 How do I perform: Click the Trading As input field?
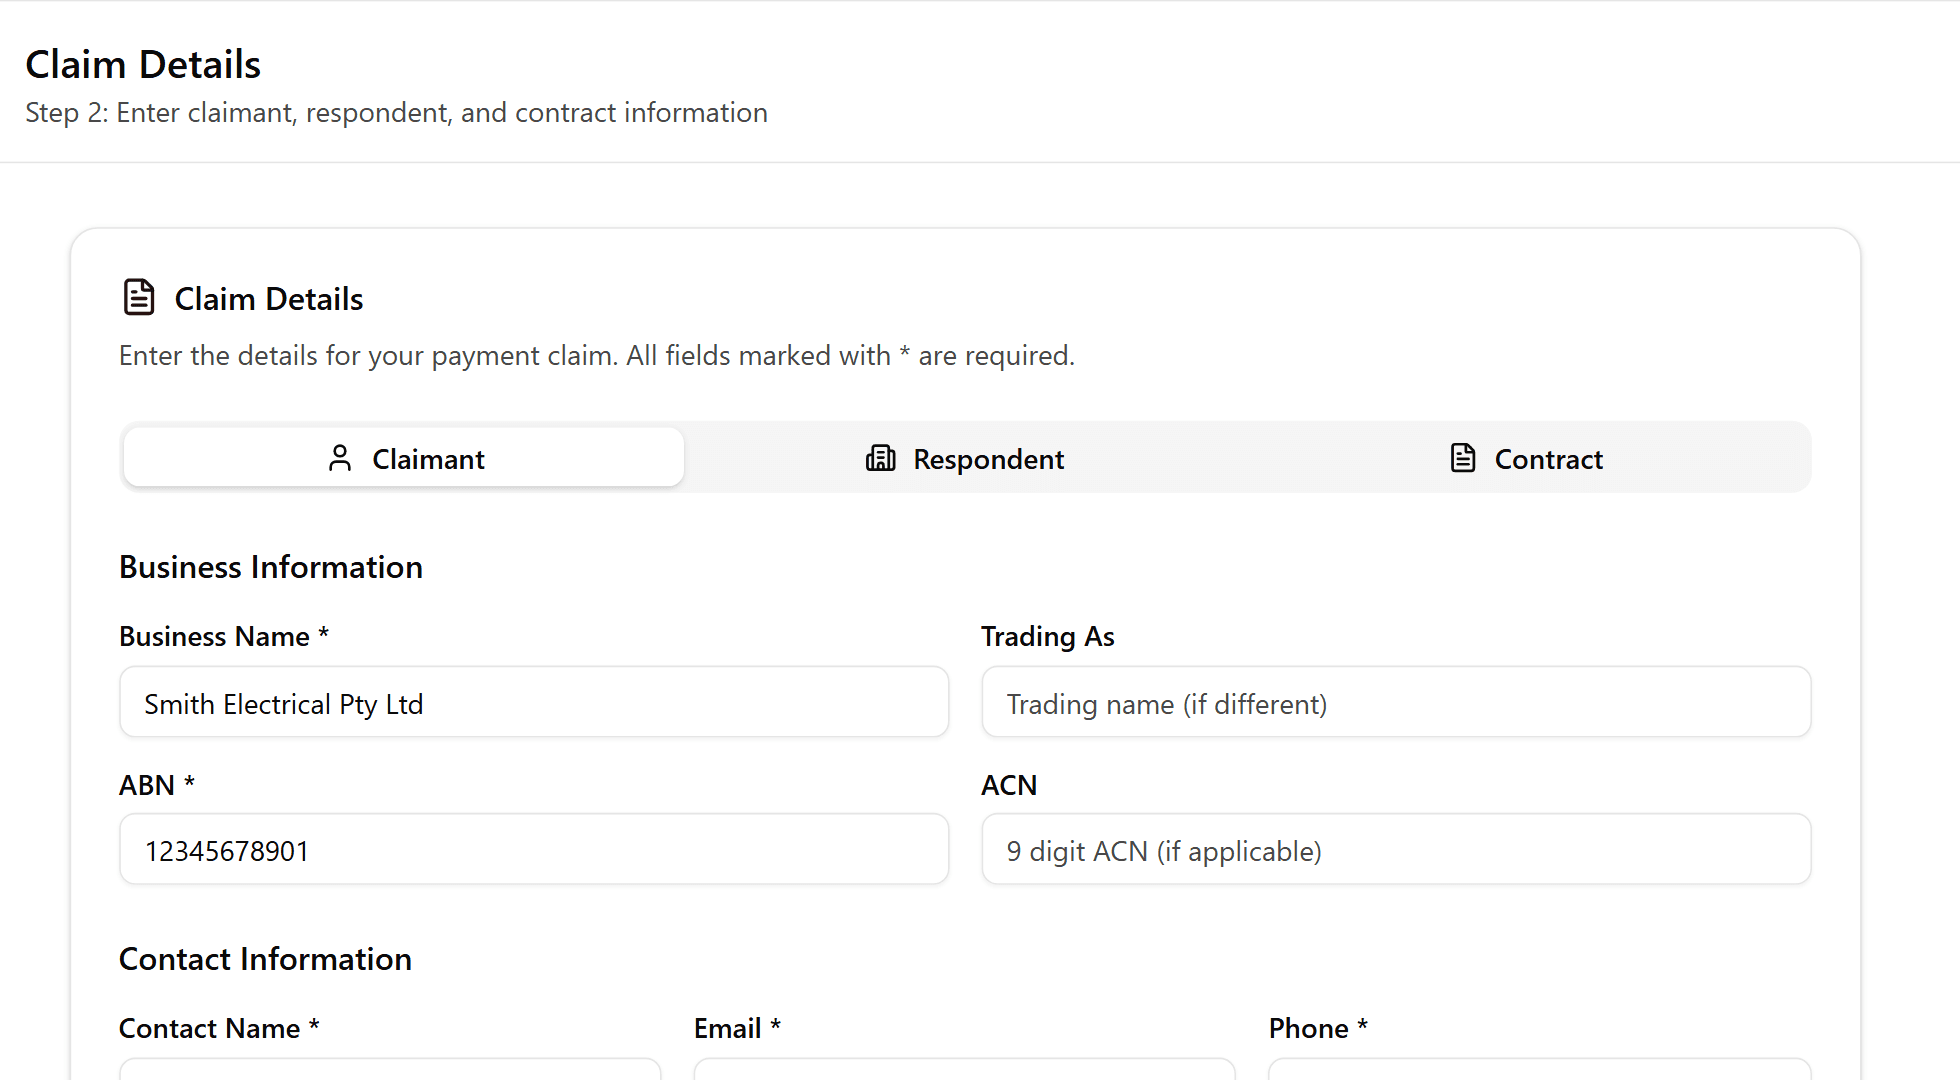click(x=1395, y=702)
